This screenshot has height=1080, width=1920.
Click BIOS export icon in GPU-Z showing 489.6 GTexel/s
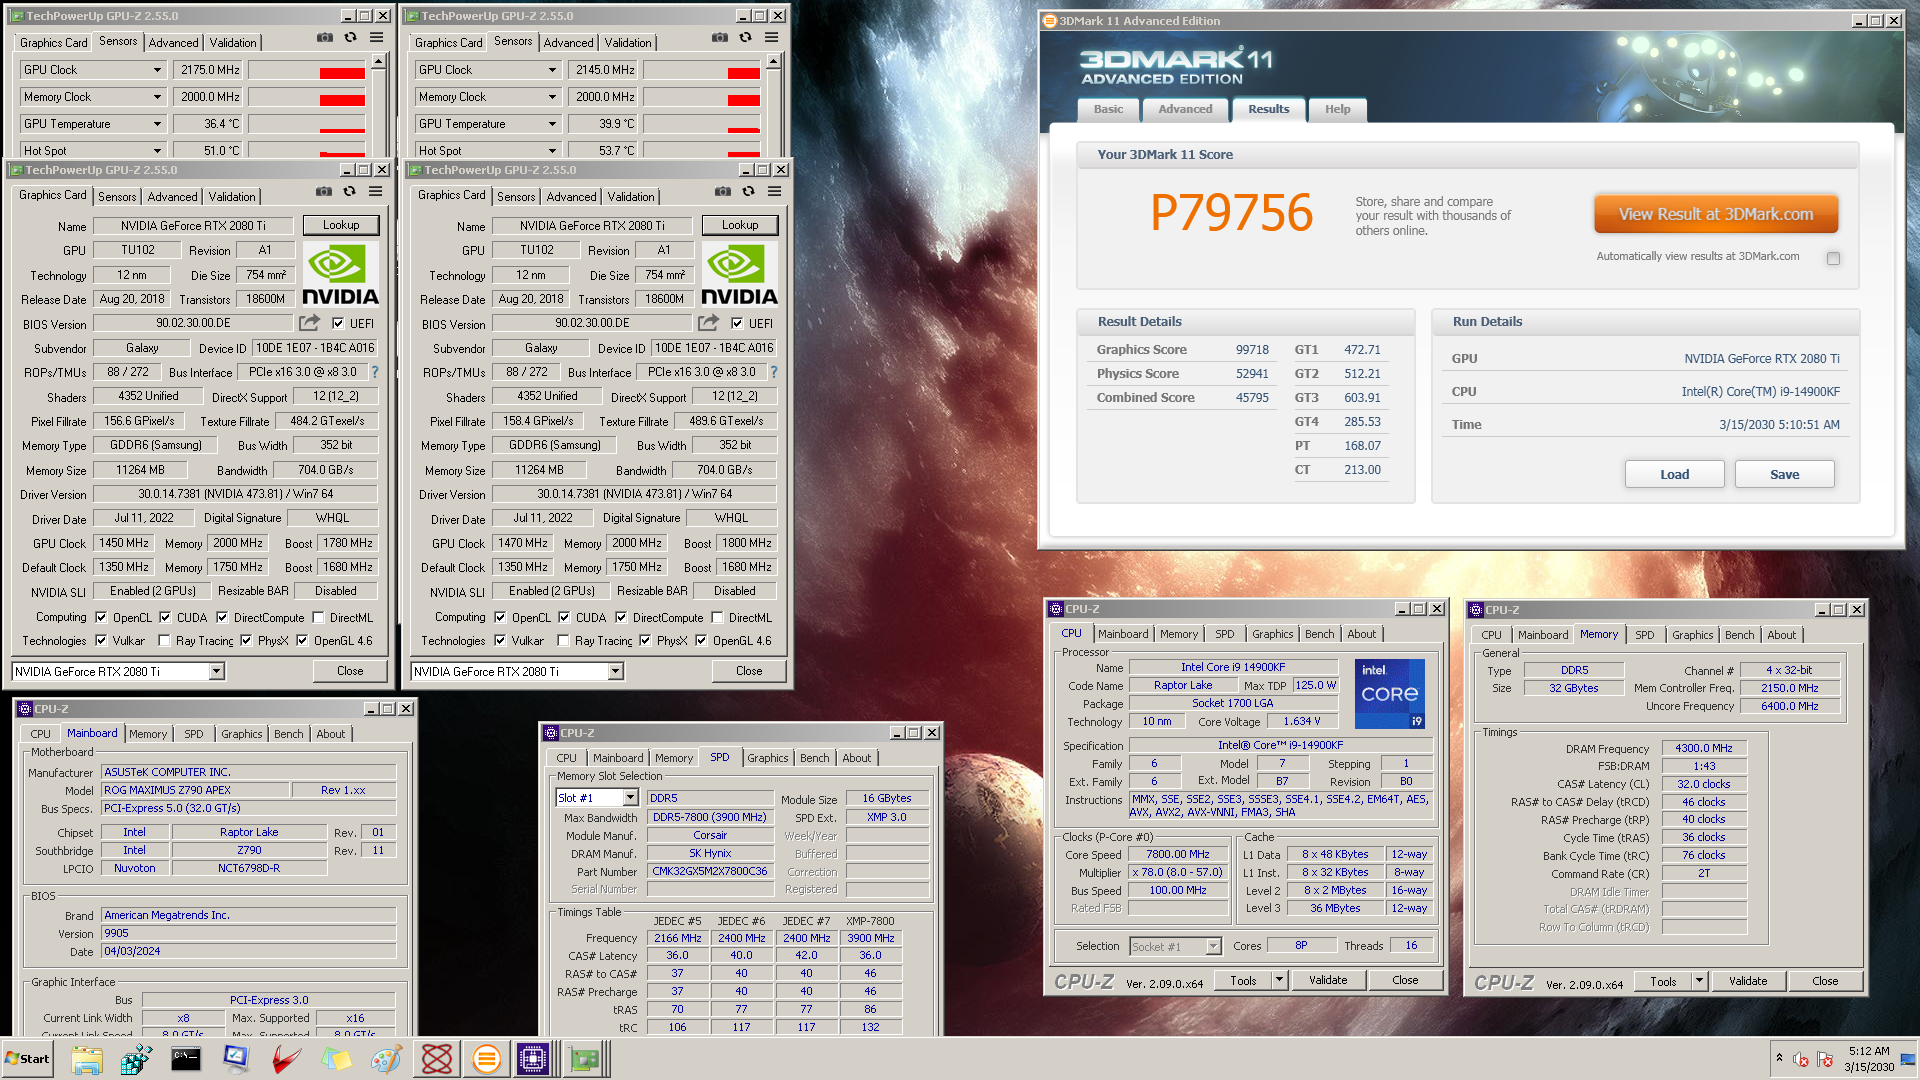coord(708,323)
